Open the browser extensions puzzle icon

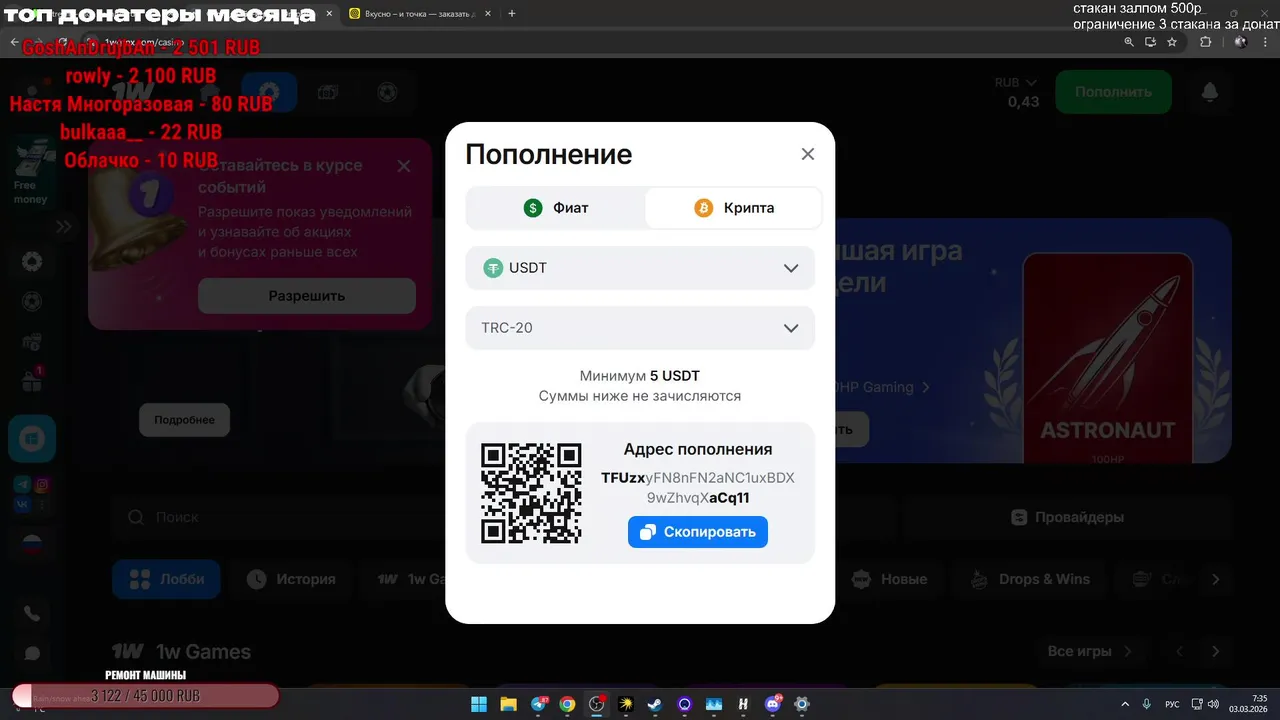(1205, 42)
